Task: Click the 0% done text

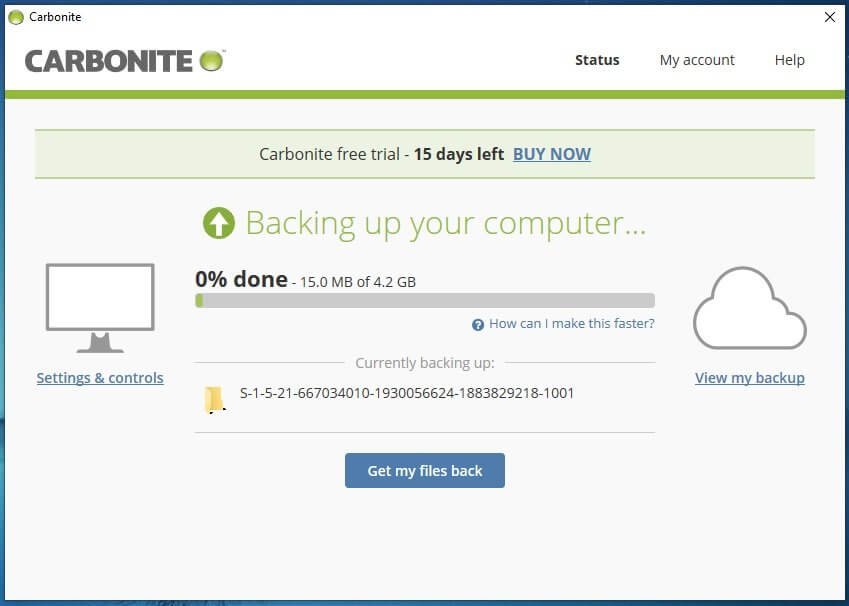Action: click(241, 279)
